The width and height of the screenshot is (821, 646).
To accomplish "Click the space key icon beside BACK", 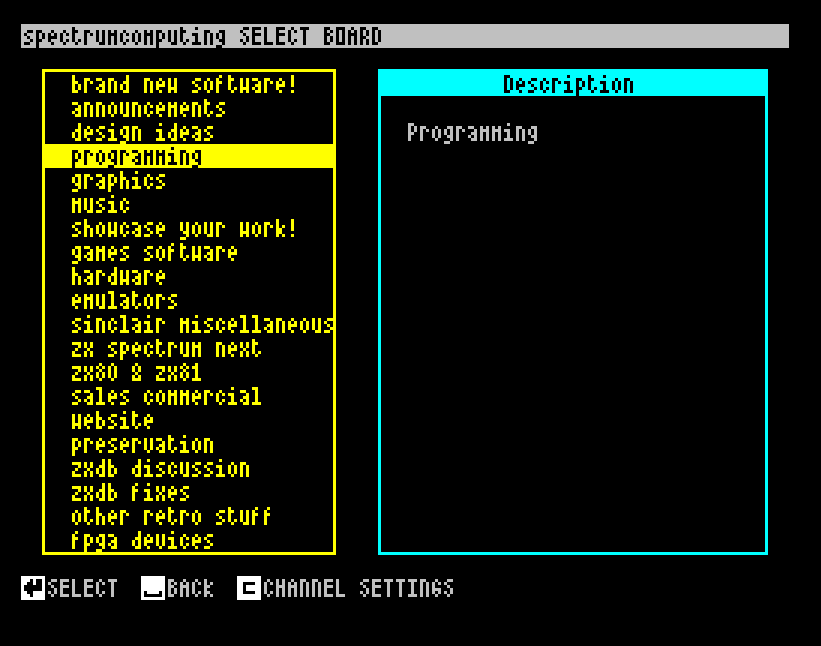I will coord(152,588).
